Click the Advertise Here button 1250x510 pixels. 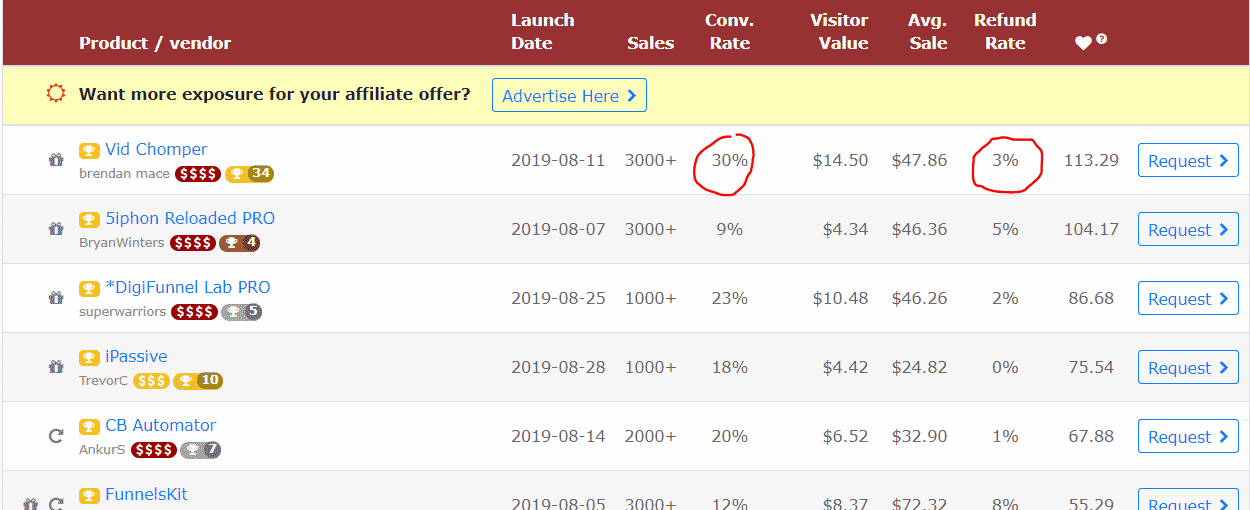(569, 96)
